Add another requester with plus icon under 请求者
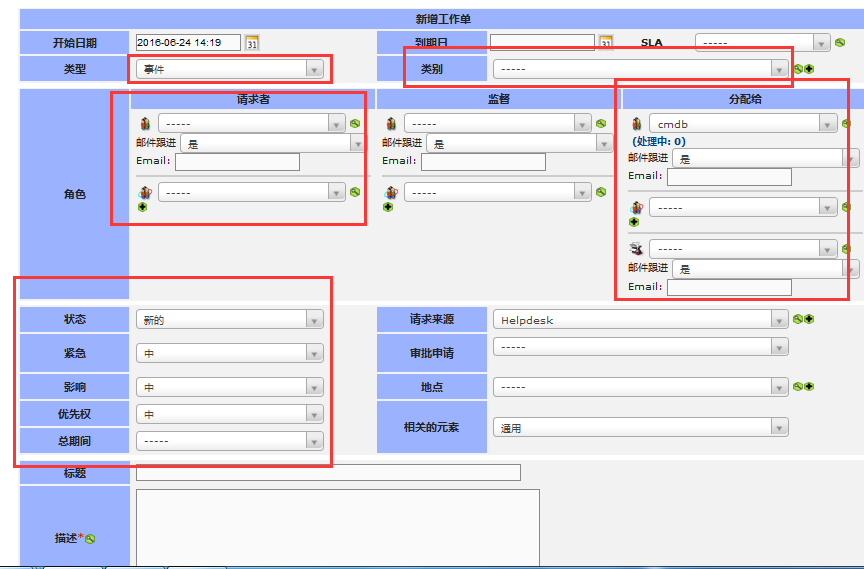The width and height of the screenshot is (864, 569). click(x=143, y=207)
